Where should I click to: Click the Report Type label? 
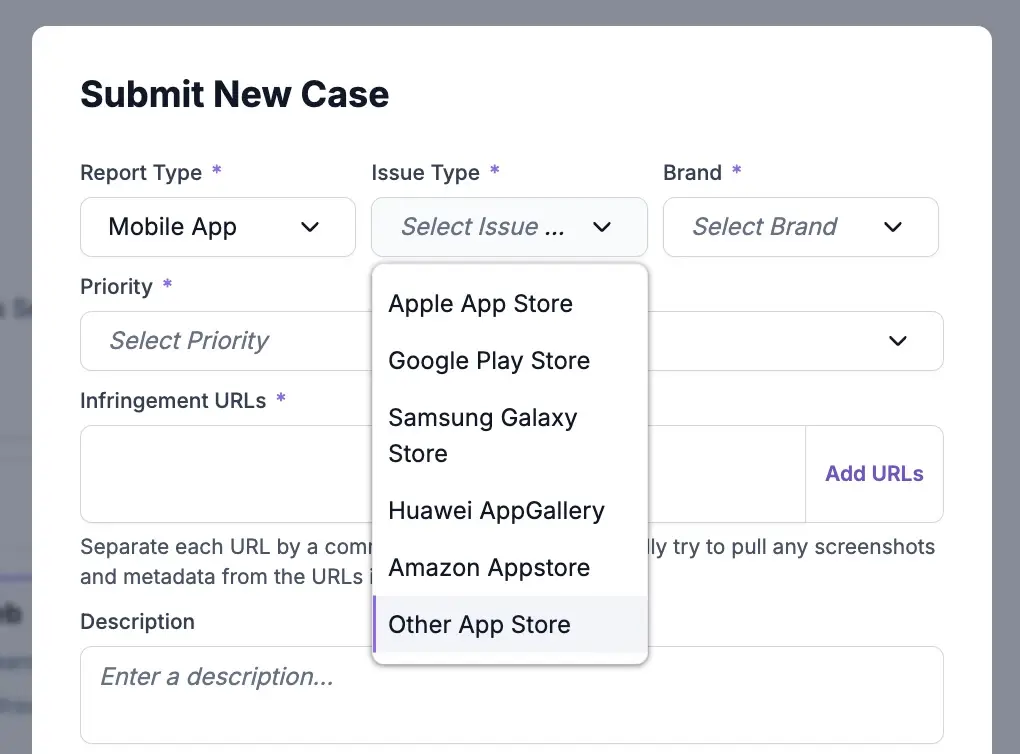point(141,172)
